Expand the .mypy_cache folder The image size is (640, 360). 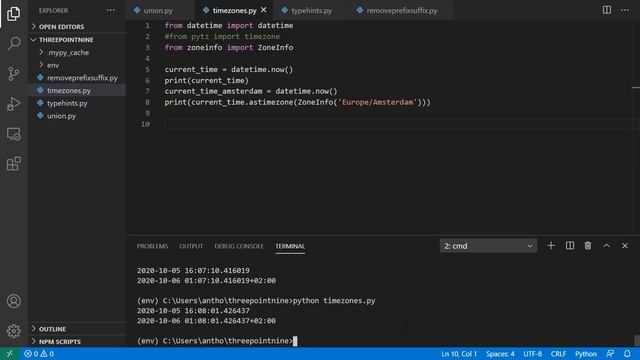tap(77, 52)
